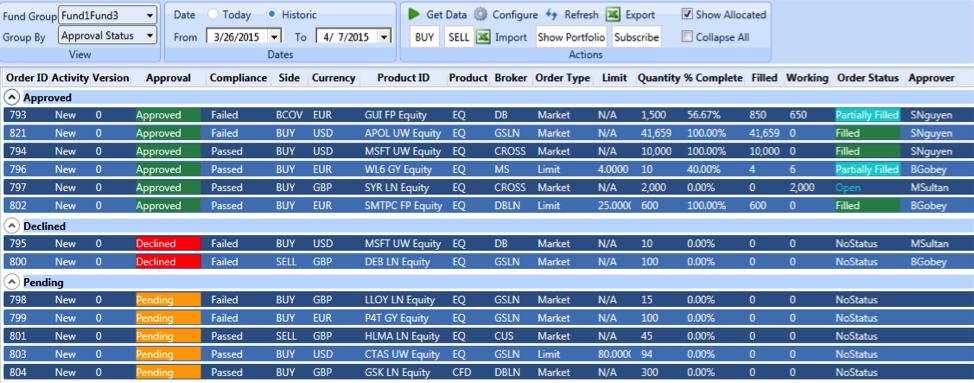Click the Export Excel icon
Viewport: 974px width, 383px height.
coord(613,14)
